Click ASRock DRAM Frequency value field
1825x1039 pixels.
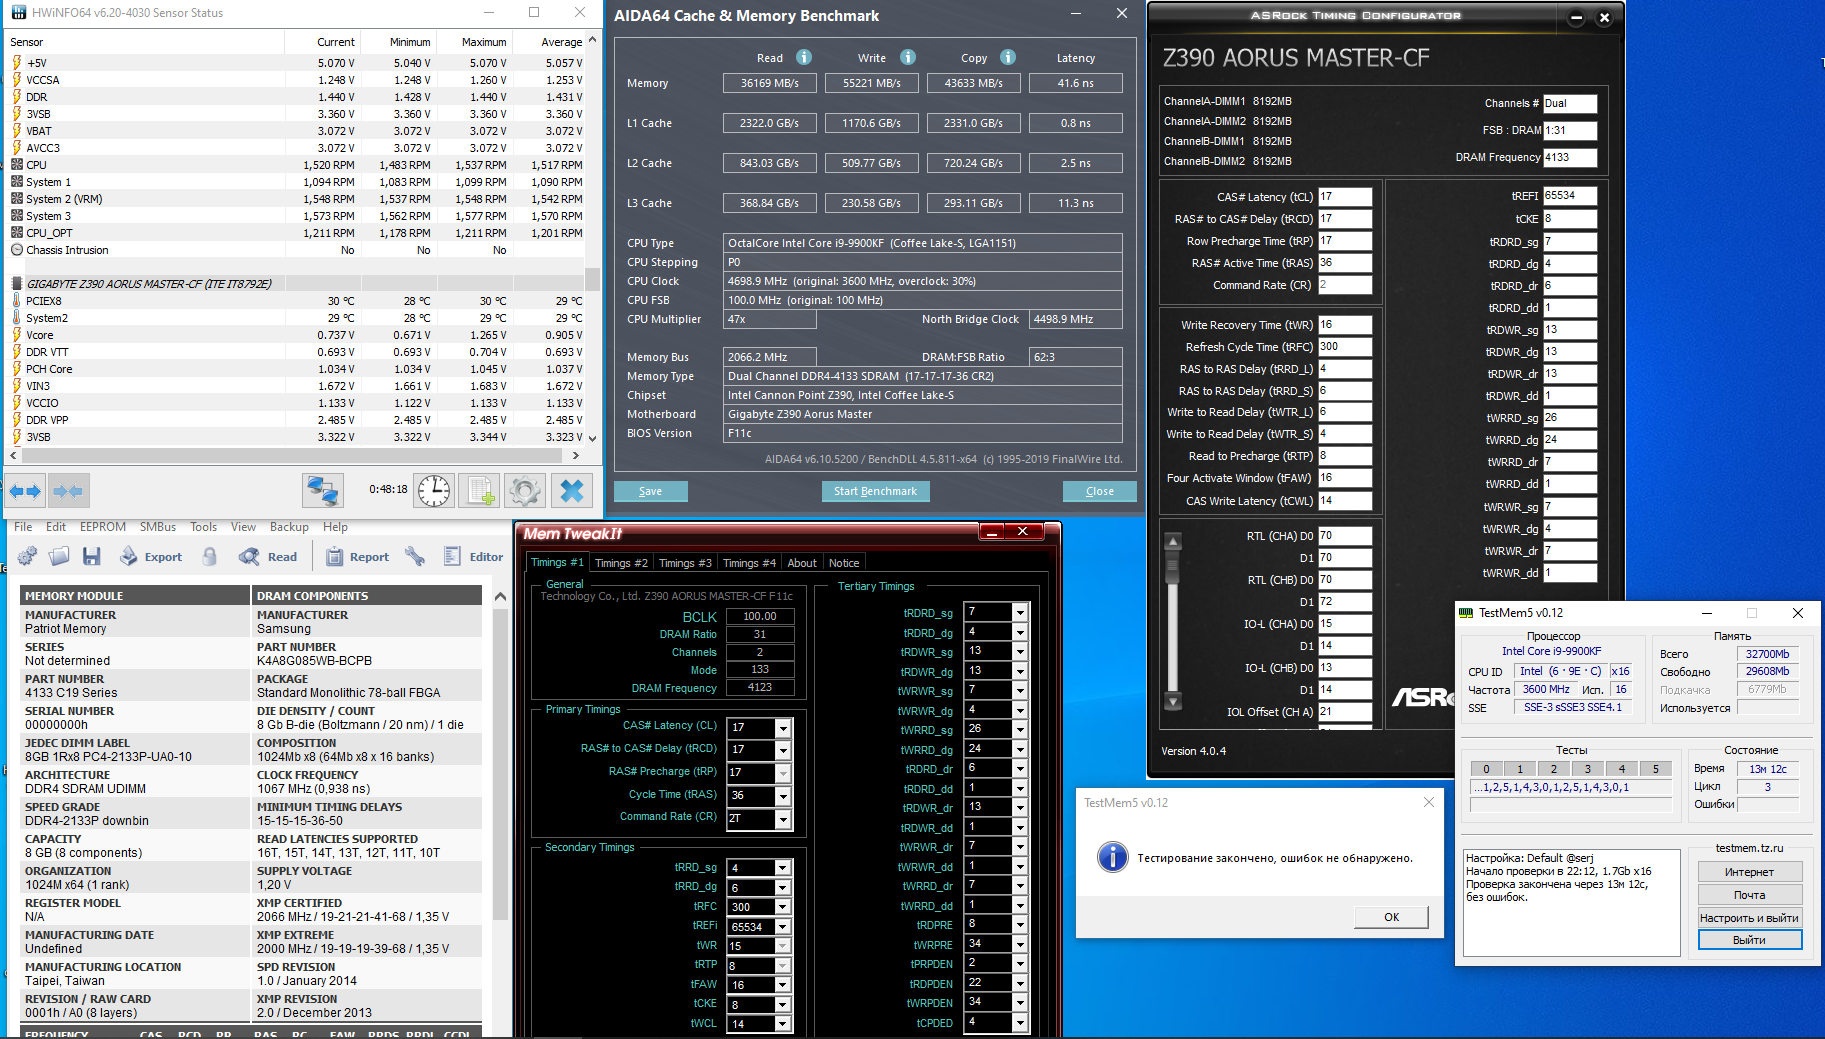pyautogui.click(x=1570, y=157)
